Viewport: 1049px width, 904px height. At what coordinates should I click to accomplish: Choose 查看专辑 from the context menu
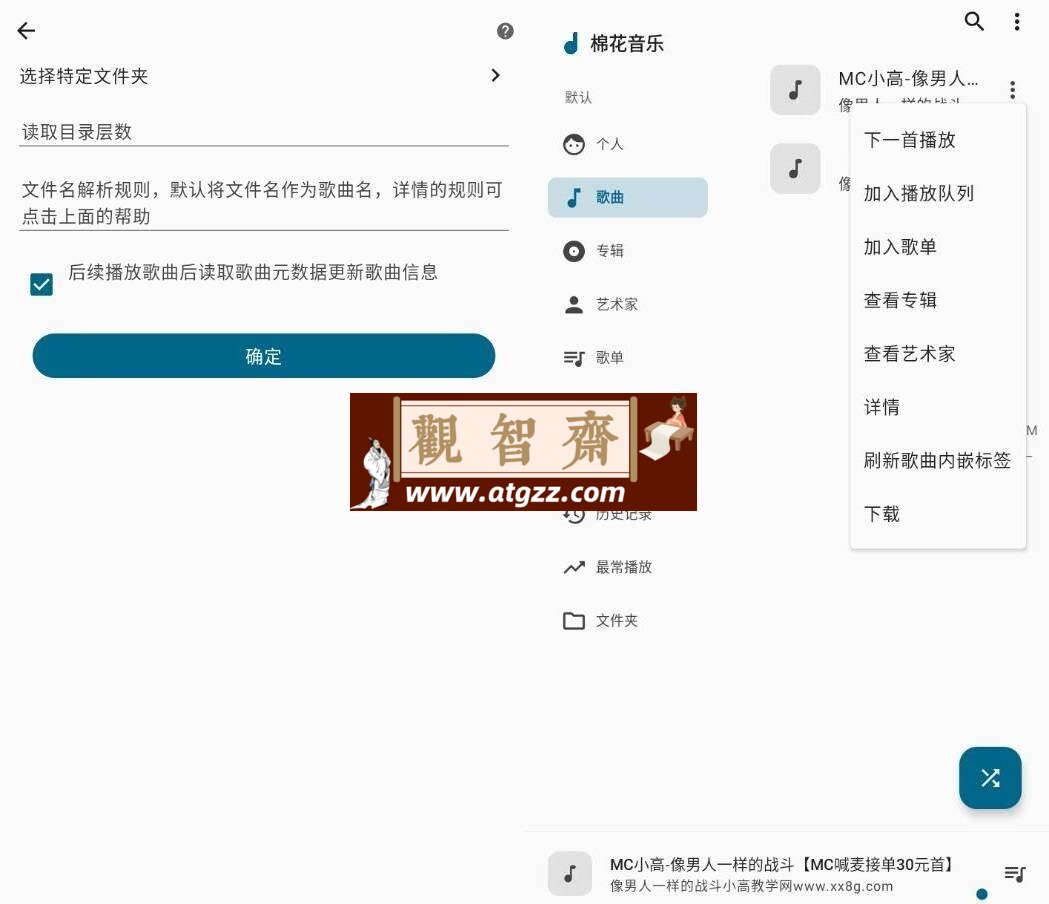pos(938,300)
